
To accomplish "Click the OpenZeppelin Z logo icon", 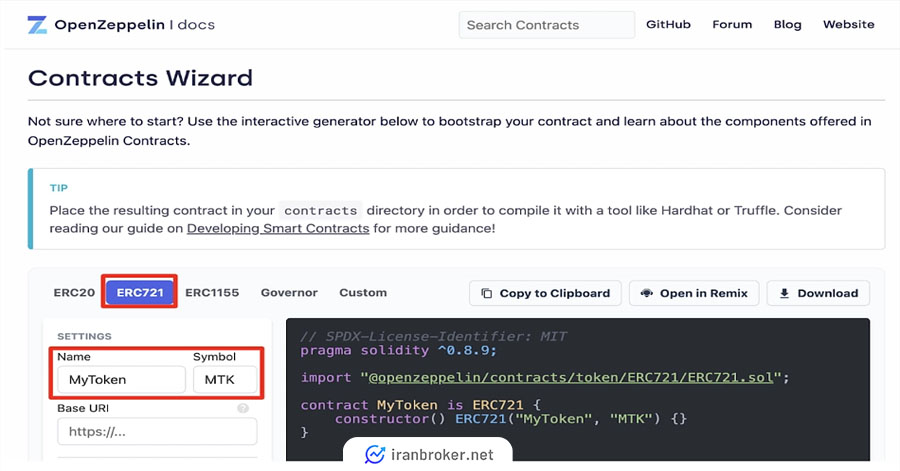I will click(37, 25).
